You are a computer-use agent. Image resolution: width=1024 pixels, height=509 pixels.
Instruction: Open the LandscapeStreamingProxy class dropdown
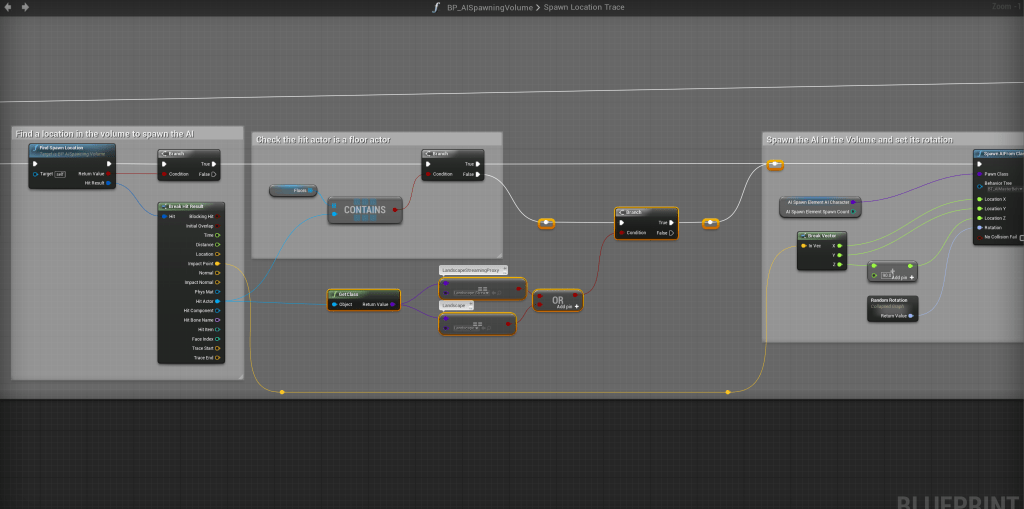tap(474, 270)
